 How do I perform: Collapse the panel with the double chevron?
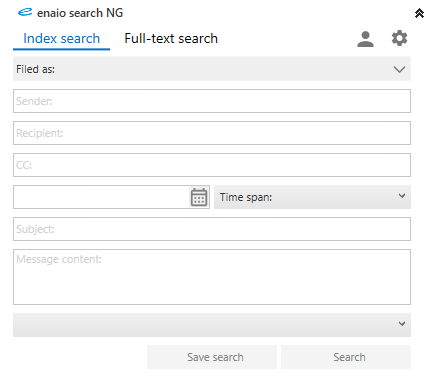[419, 13]
